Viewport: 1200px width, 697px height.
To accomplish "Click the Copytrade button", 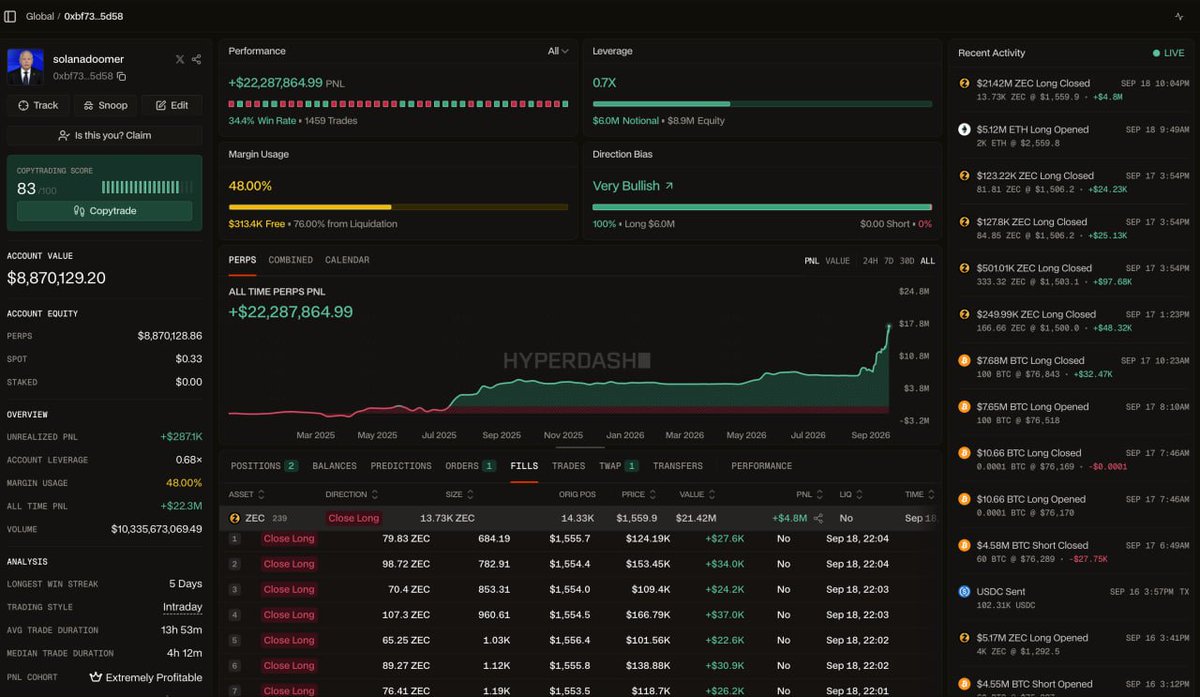I will [105, 211].
